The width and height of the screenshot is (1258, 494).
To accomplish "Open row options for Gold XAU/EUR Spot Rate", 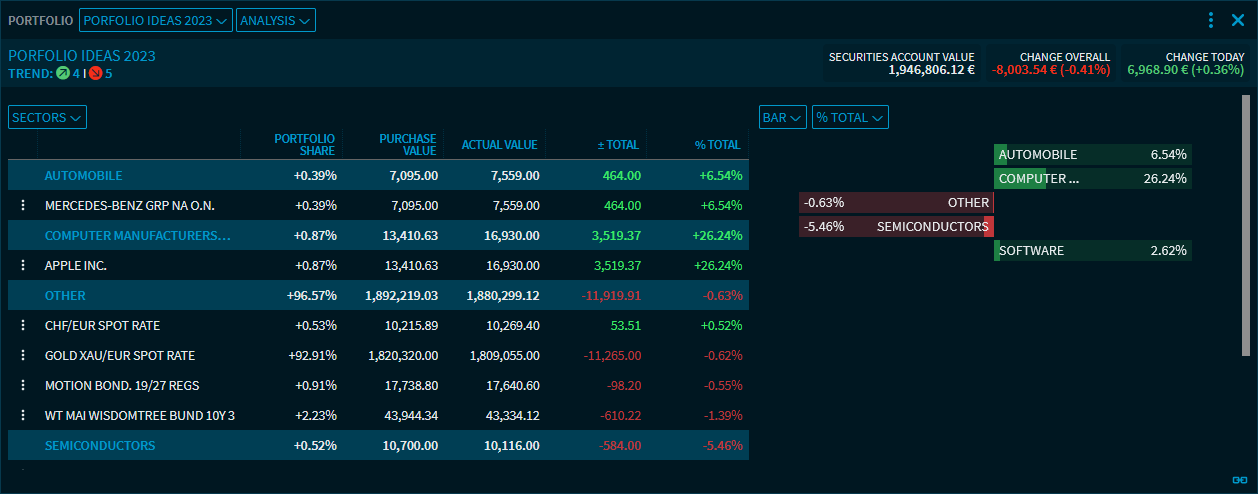I will pos(22,355).
